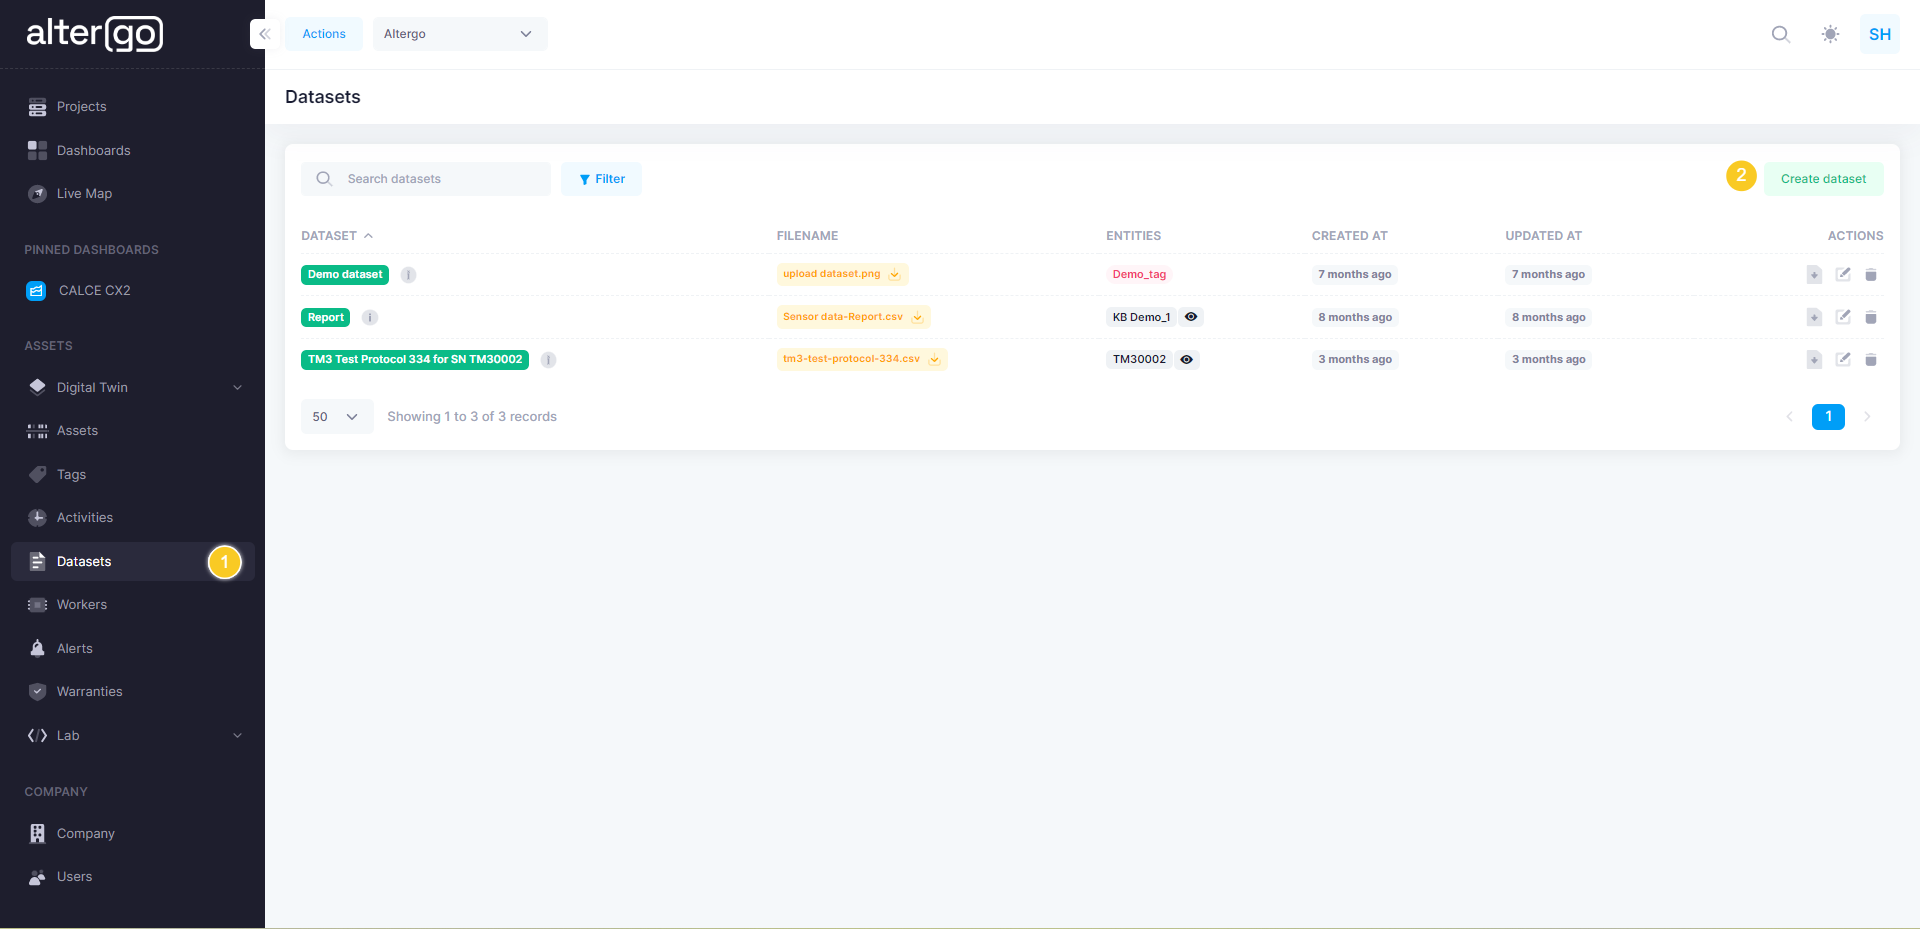Toggle eye icon next to KB Demo_1
1920x929 pixels.
pyautogui.click(x=1191, y=317)
